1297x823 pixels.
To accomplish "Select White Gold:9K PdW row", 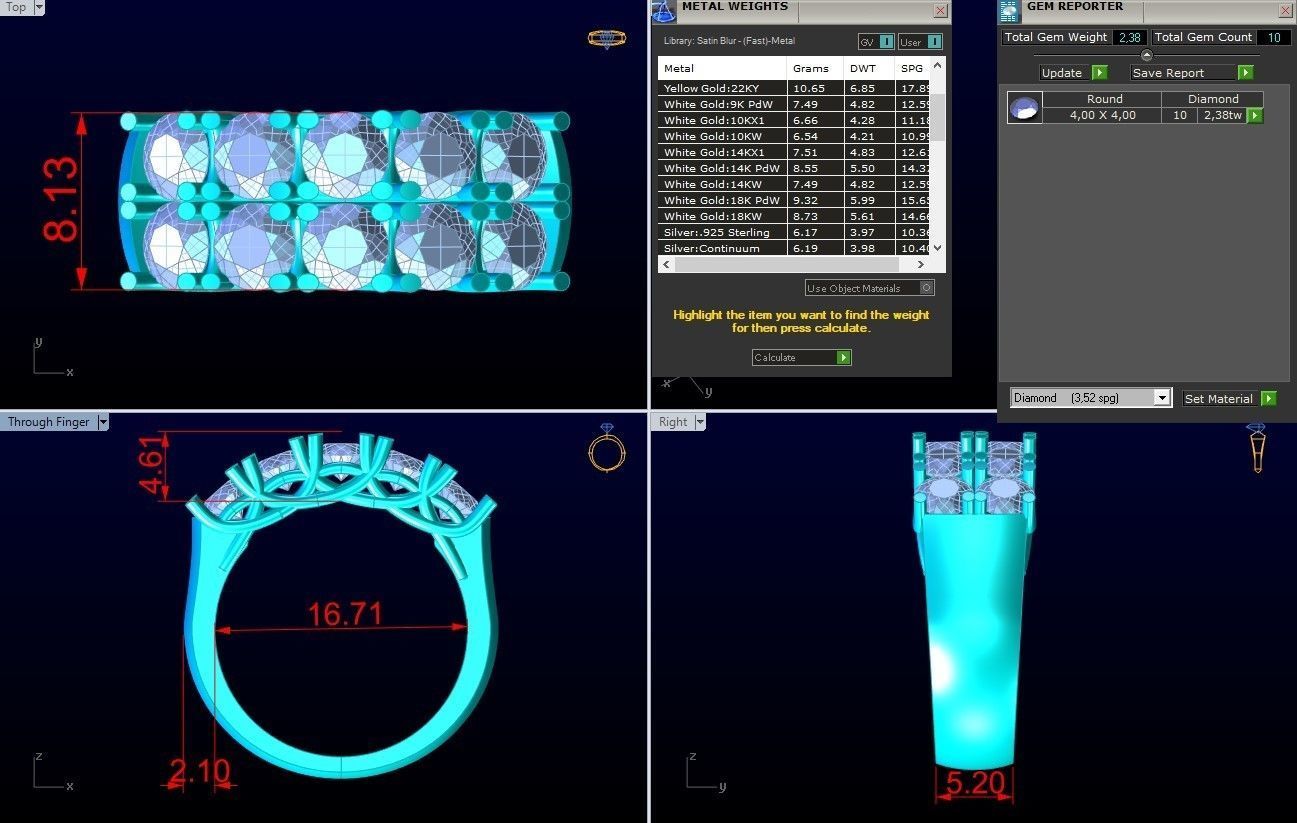I will 794,104.
